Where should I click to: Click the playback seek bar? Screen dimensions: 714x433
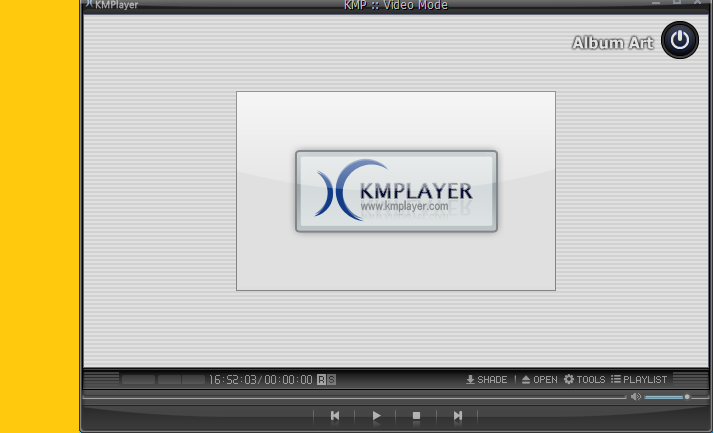pos(354,397)
